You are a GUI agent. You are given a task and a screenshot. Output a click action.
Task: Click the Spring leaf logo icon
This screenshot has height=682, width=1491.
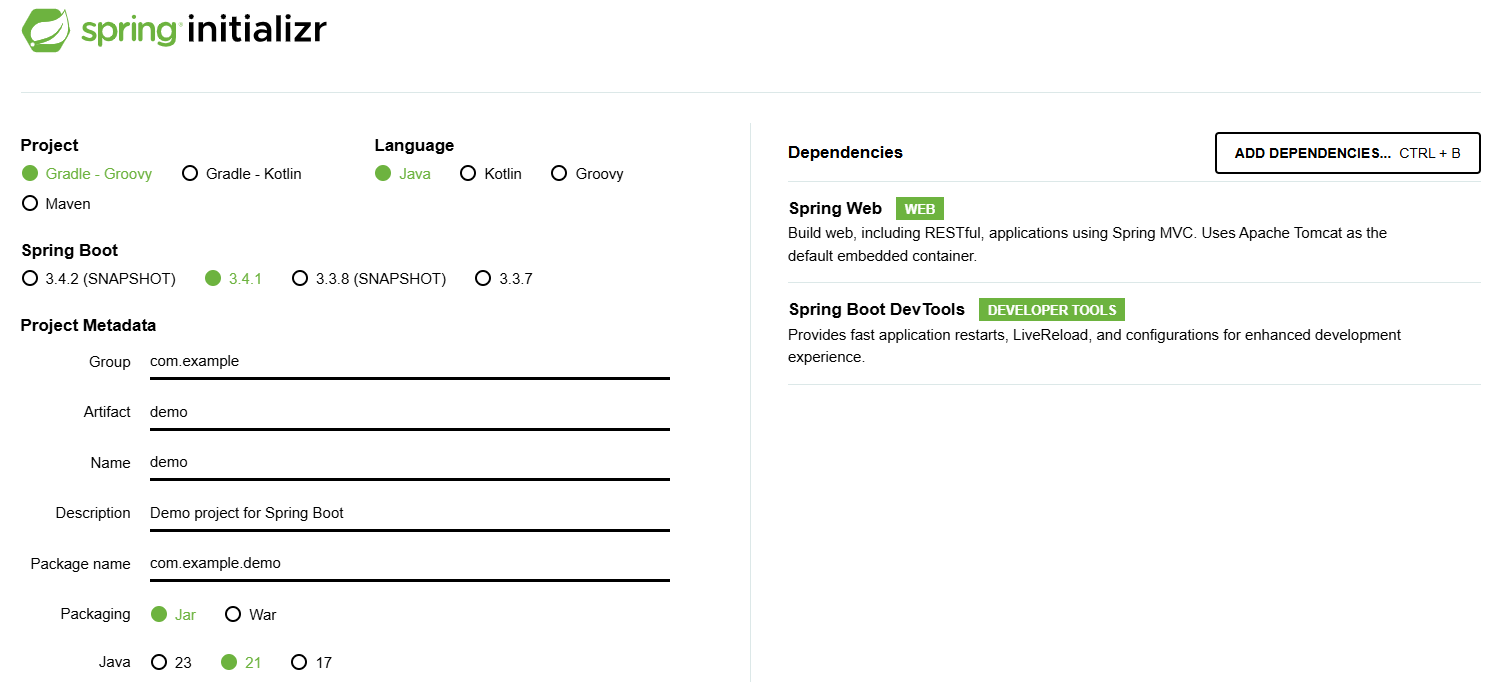click(46, 30)
